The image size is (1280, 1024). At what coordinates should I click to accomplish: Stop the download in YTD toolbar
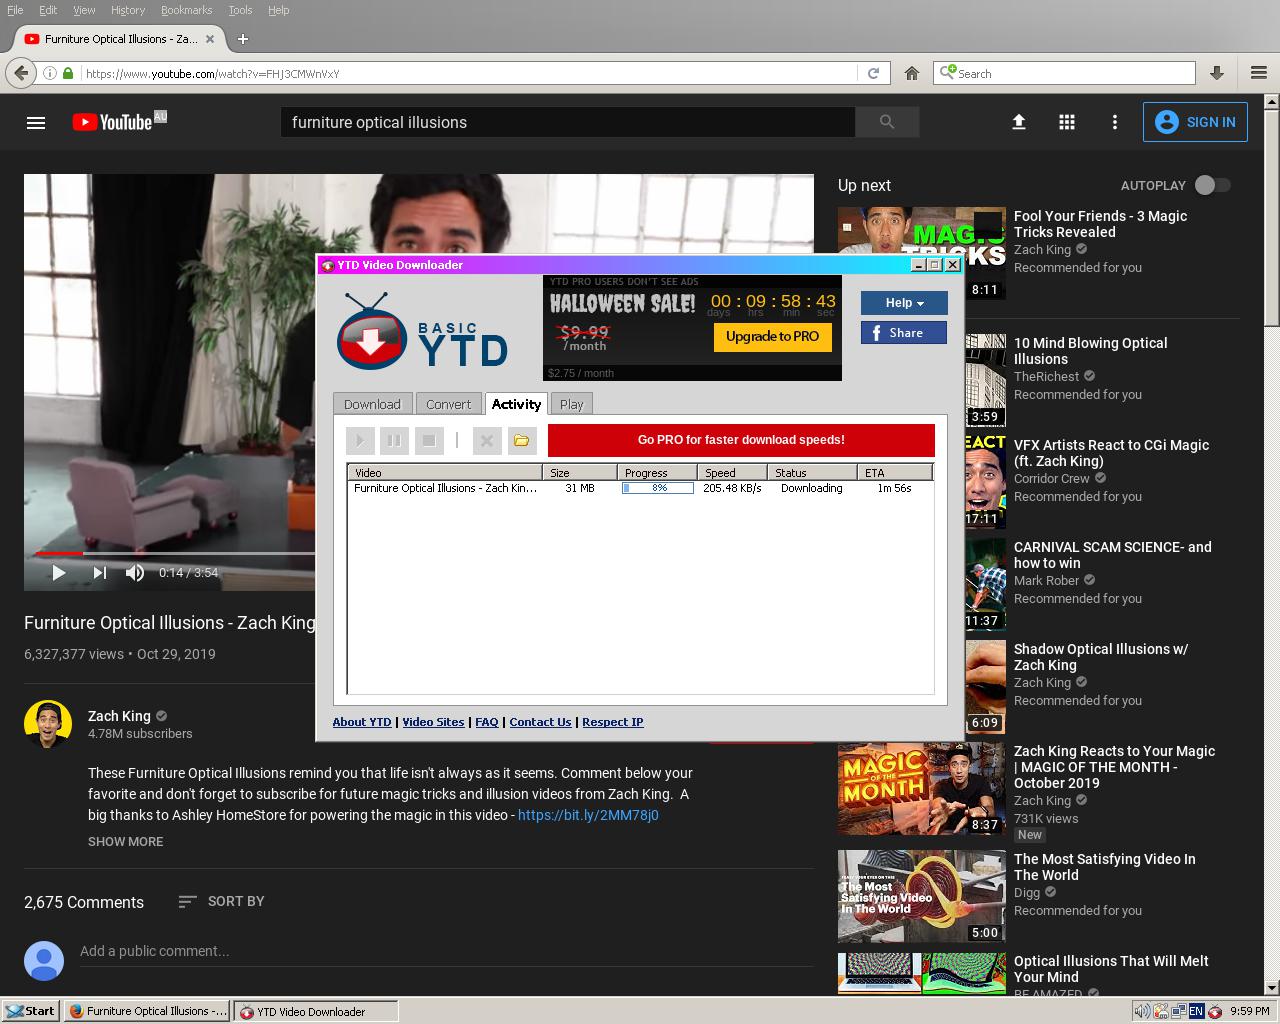(x=429, y=440)
